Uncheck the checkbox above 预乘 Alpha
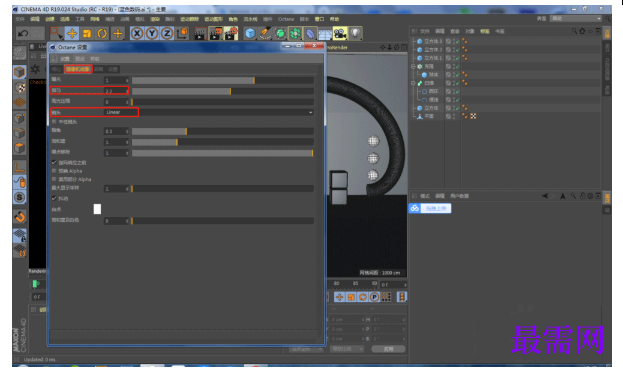623x371 pixels. coord(54,162)
